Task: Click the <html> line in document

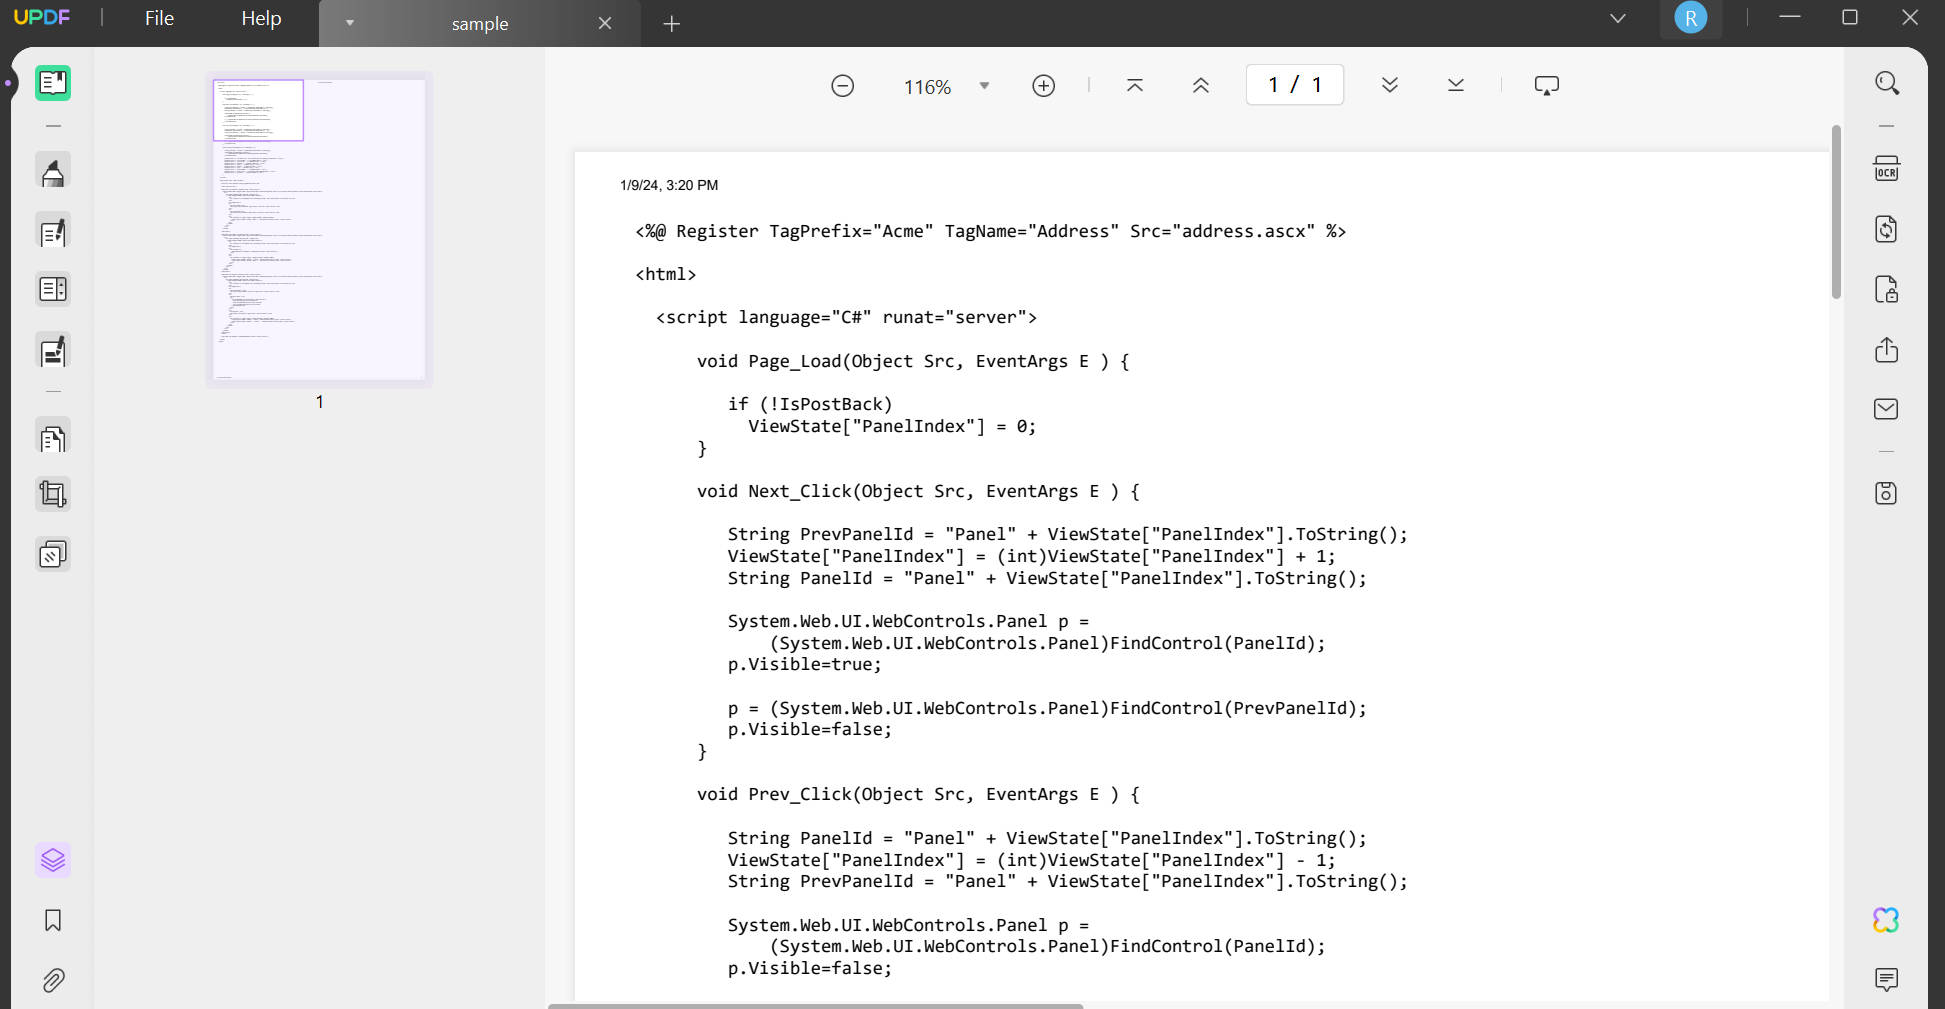Action: [x=666, y=274]
